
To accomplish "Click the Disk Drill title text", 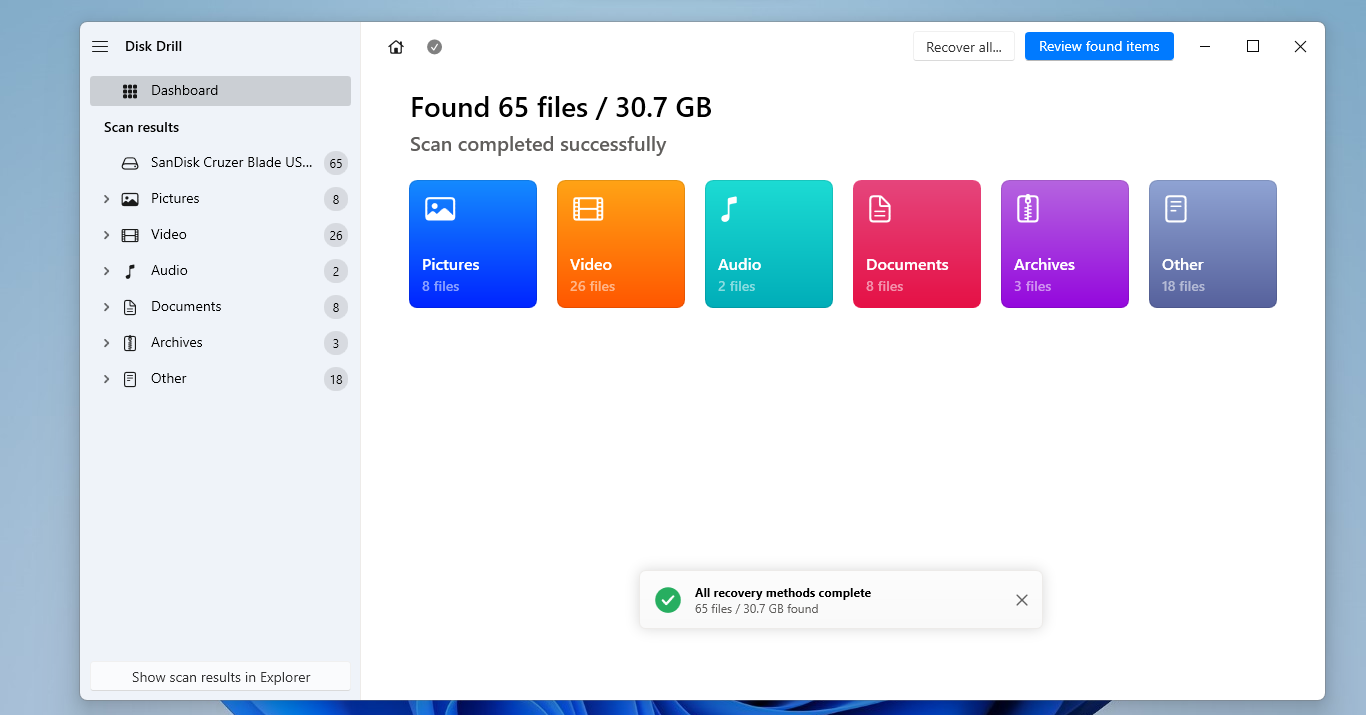I will [x=153, y=46].
